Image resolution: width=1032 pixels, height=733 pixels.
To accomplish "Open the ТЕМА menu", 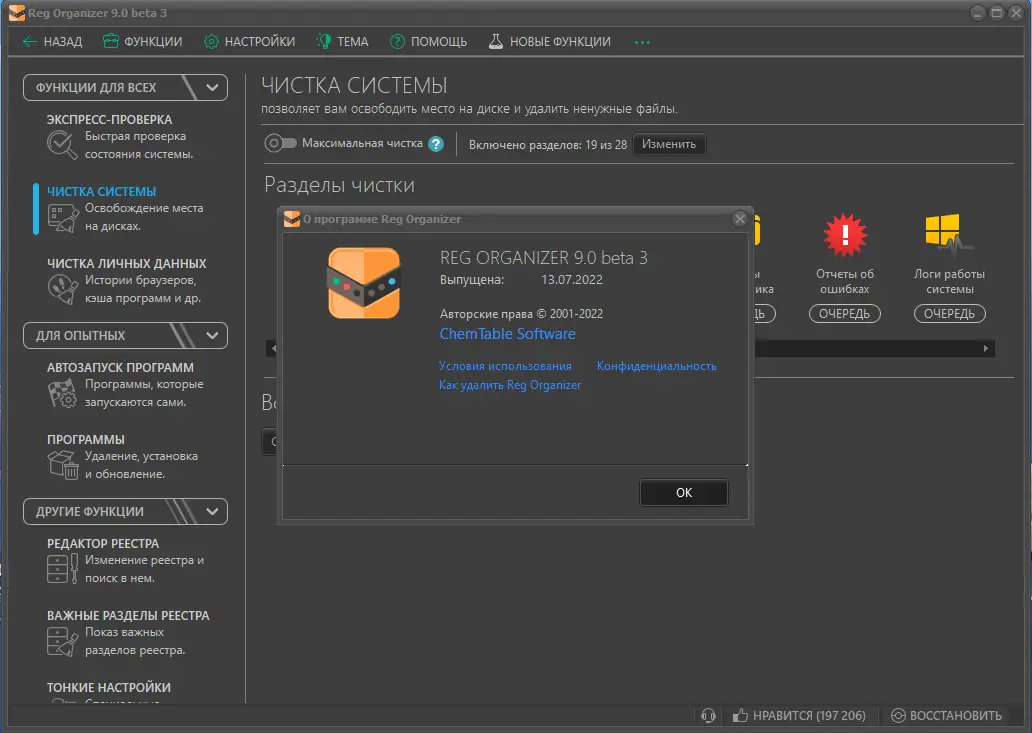I will pyautogui.click(x=342, y=41).
